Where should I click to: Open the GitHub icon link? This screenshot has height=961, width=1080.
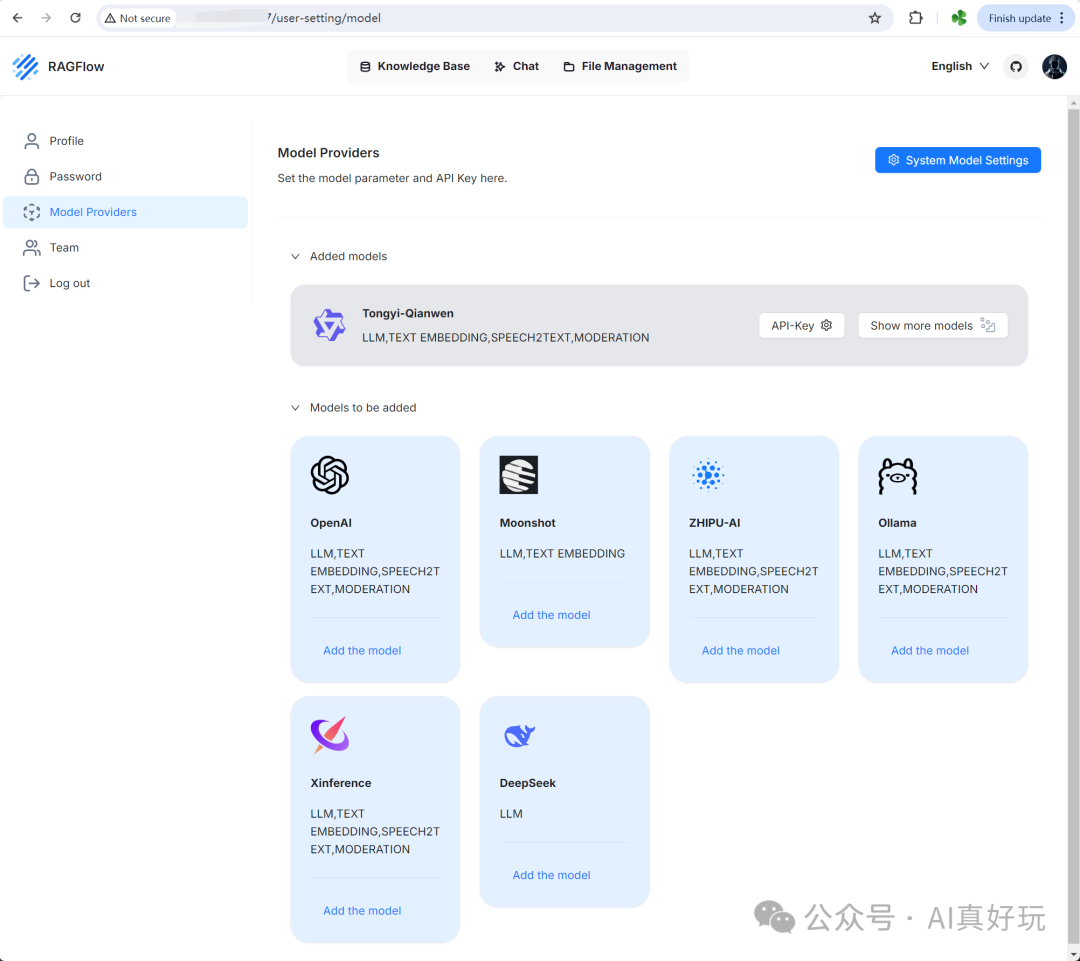[1016, 67]
